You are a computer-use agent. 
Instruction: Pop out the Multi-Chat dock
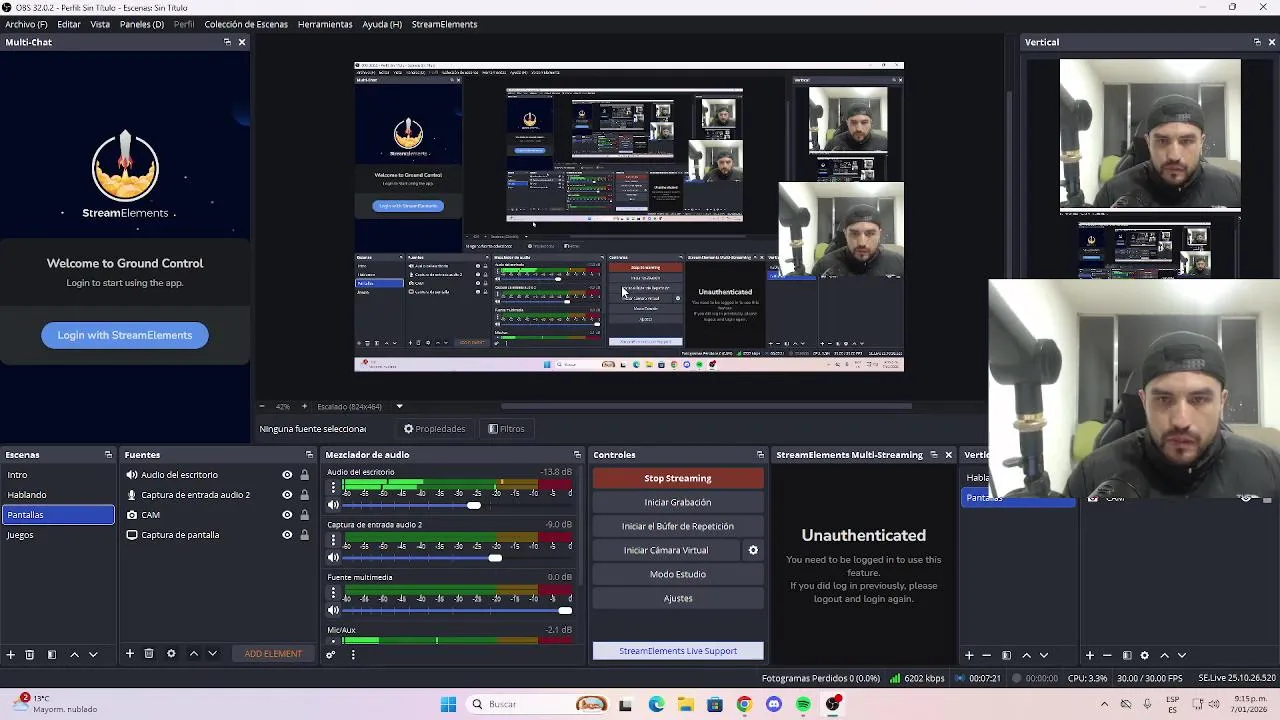pyautogui.click(x=227, y=42)
